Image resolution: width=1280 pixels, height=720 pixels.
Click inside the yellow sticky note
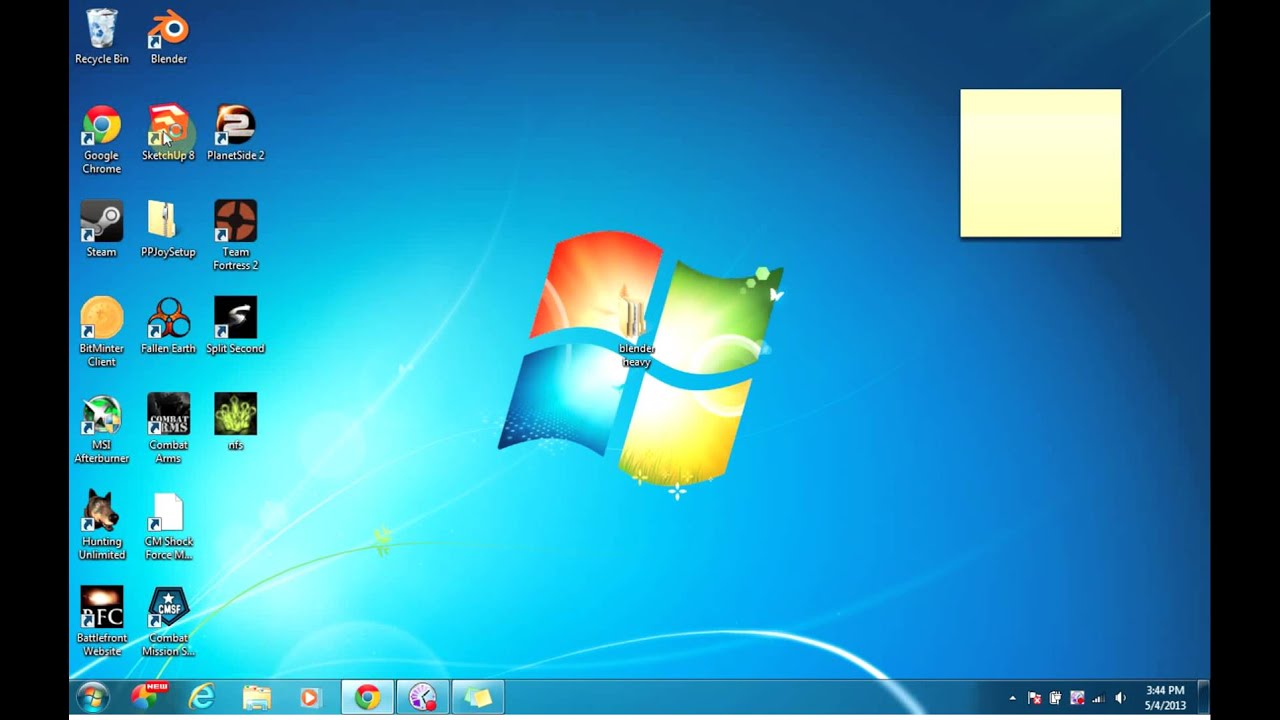1040,163
